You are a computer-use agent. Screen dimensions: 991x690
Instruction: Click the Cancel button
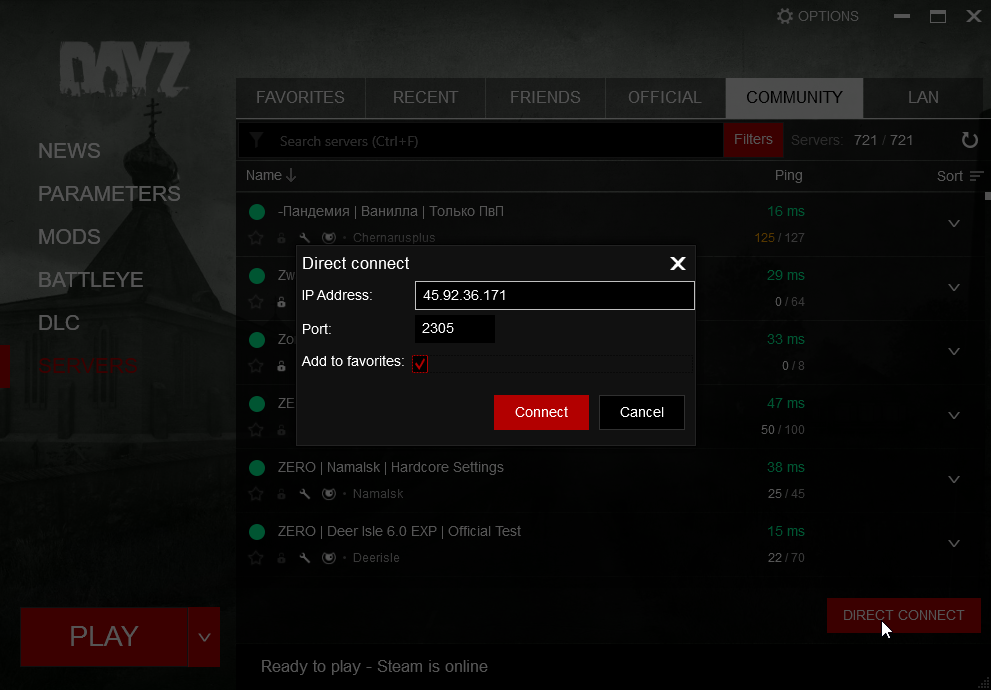point(641,412)
